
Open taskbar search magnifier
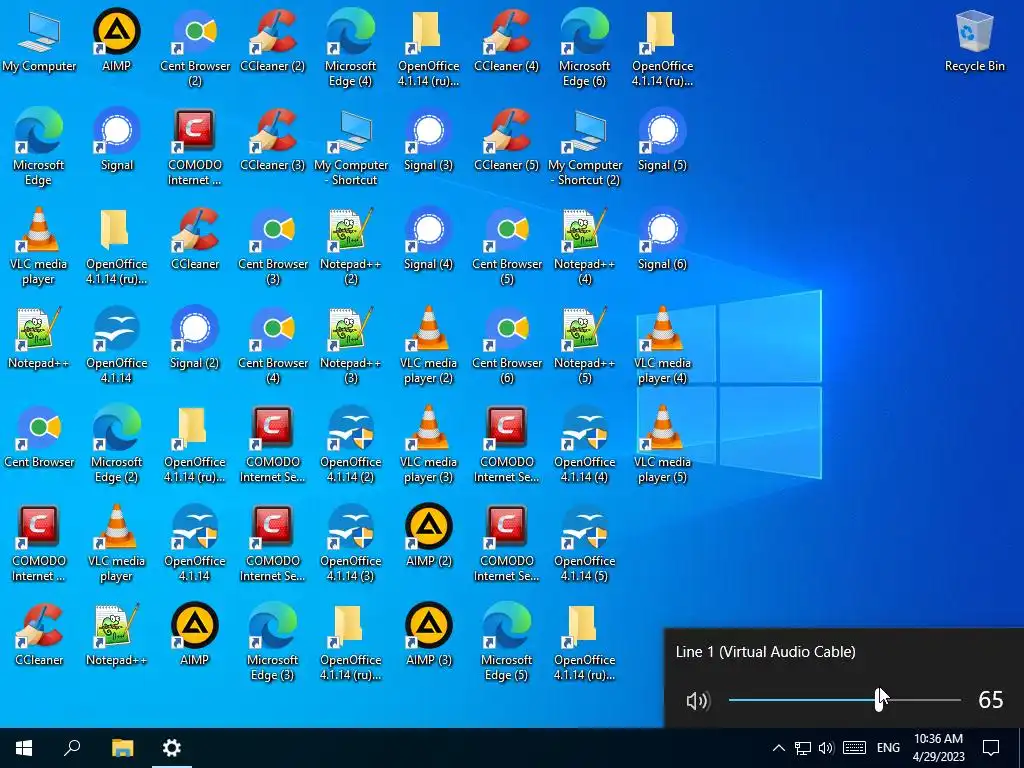point(72,748)
